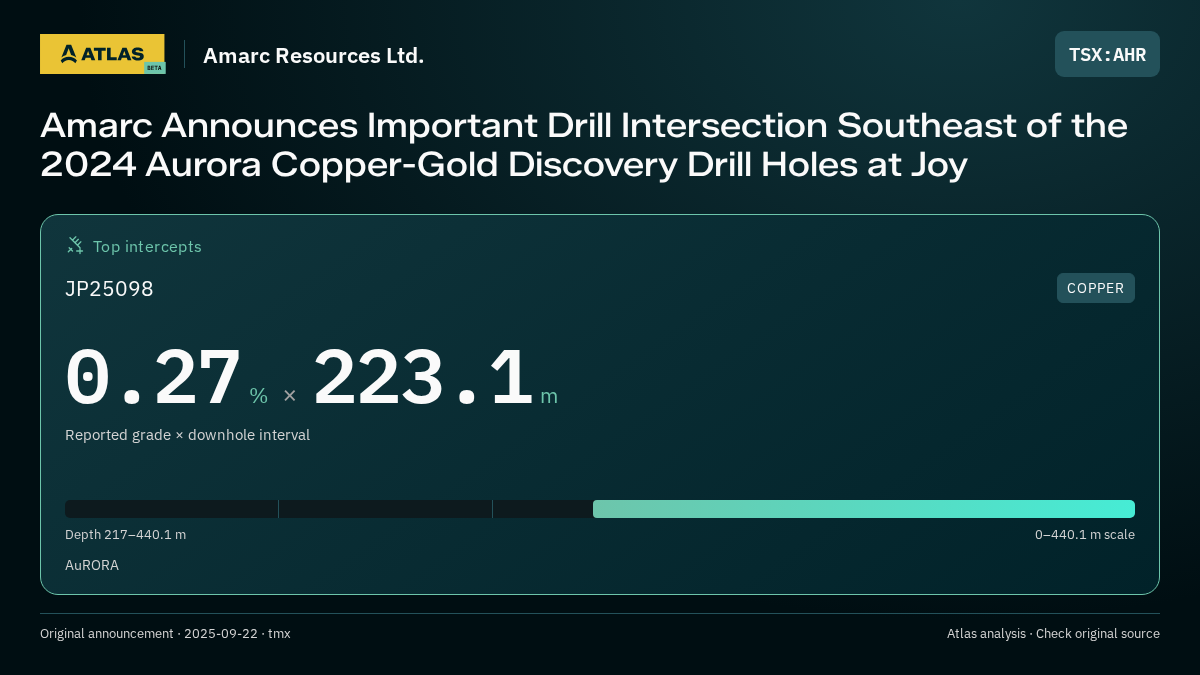This screenshot has width=1200, height=675.
Task: Click the Top intercepts label
Action: [147, 246]
